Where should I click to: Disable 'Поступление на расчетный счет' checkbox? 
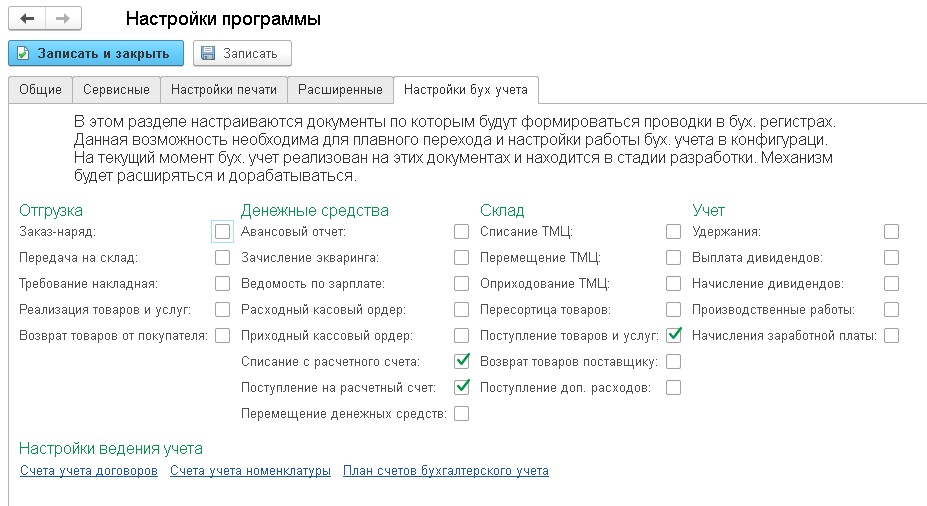(x=461, y=387)
